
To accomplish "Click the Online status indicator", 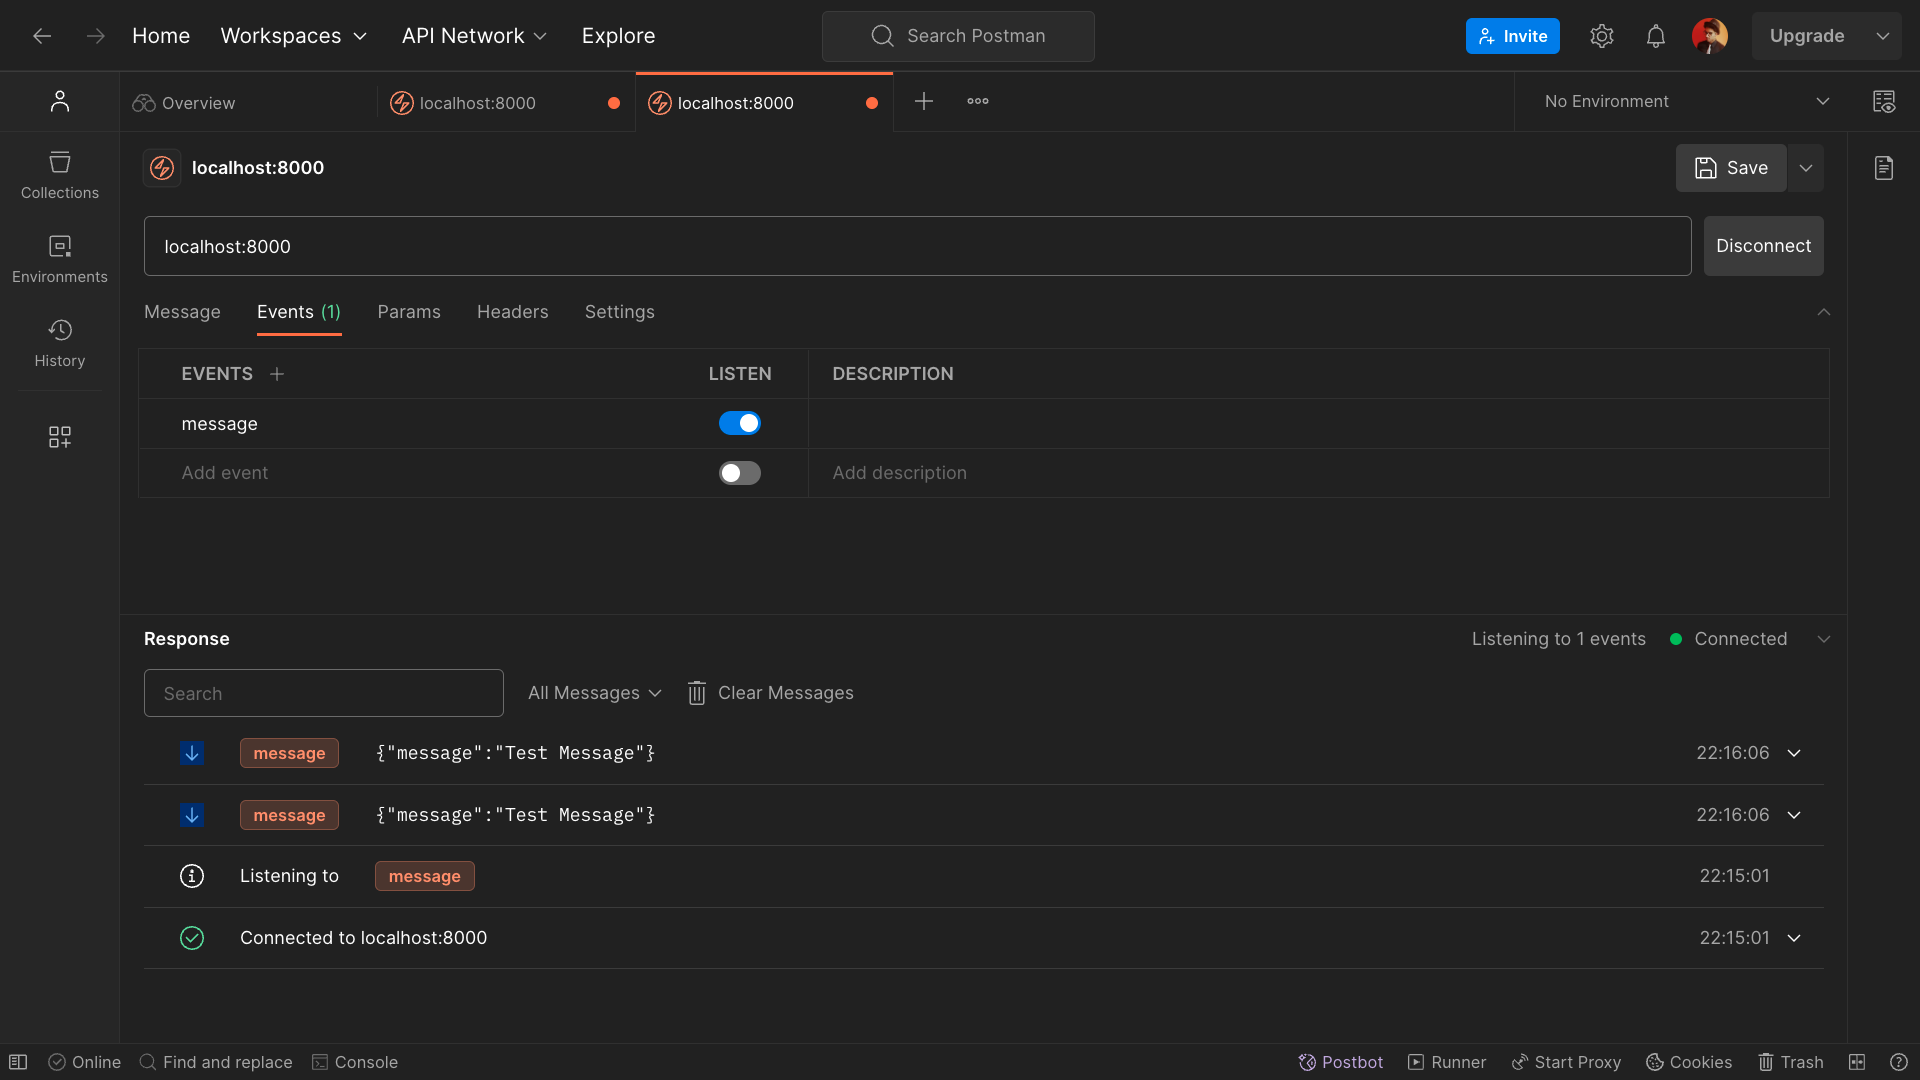I will pyautogui.click(x=85, y=1062).
